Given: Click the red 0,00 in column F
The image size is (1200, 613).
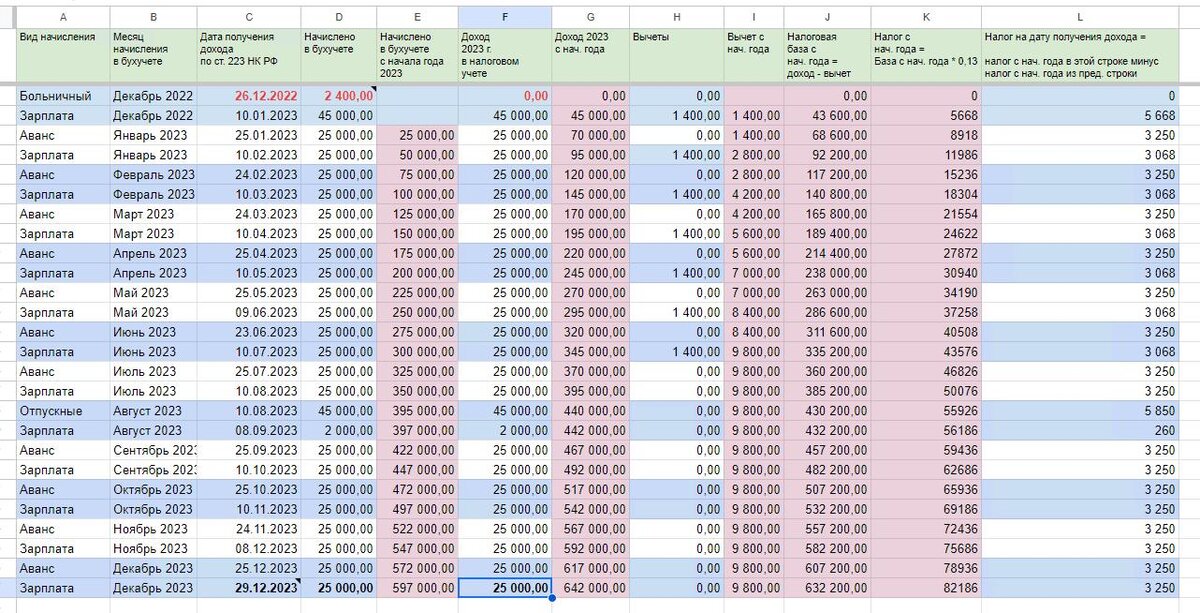Looking at the screenshot, I should (x=504, y=96).
